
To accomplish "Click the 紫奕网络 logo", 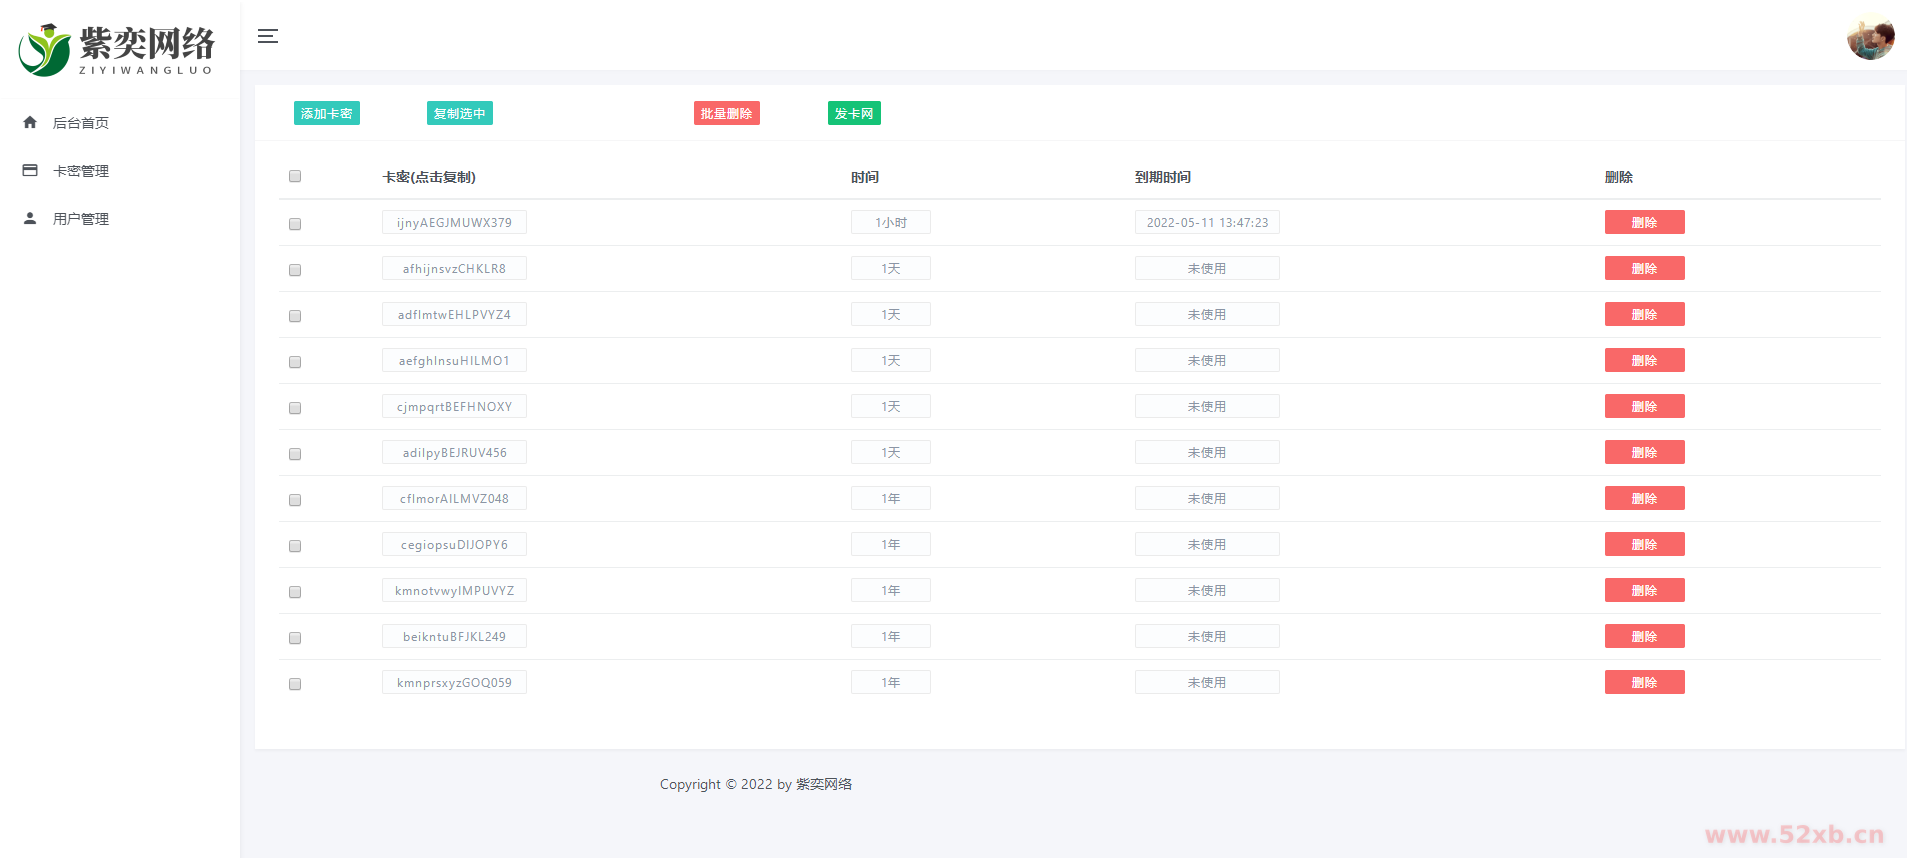I will click(x=117, y=49).
